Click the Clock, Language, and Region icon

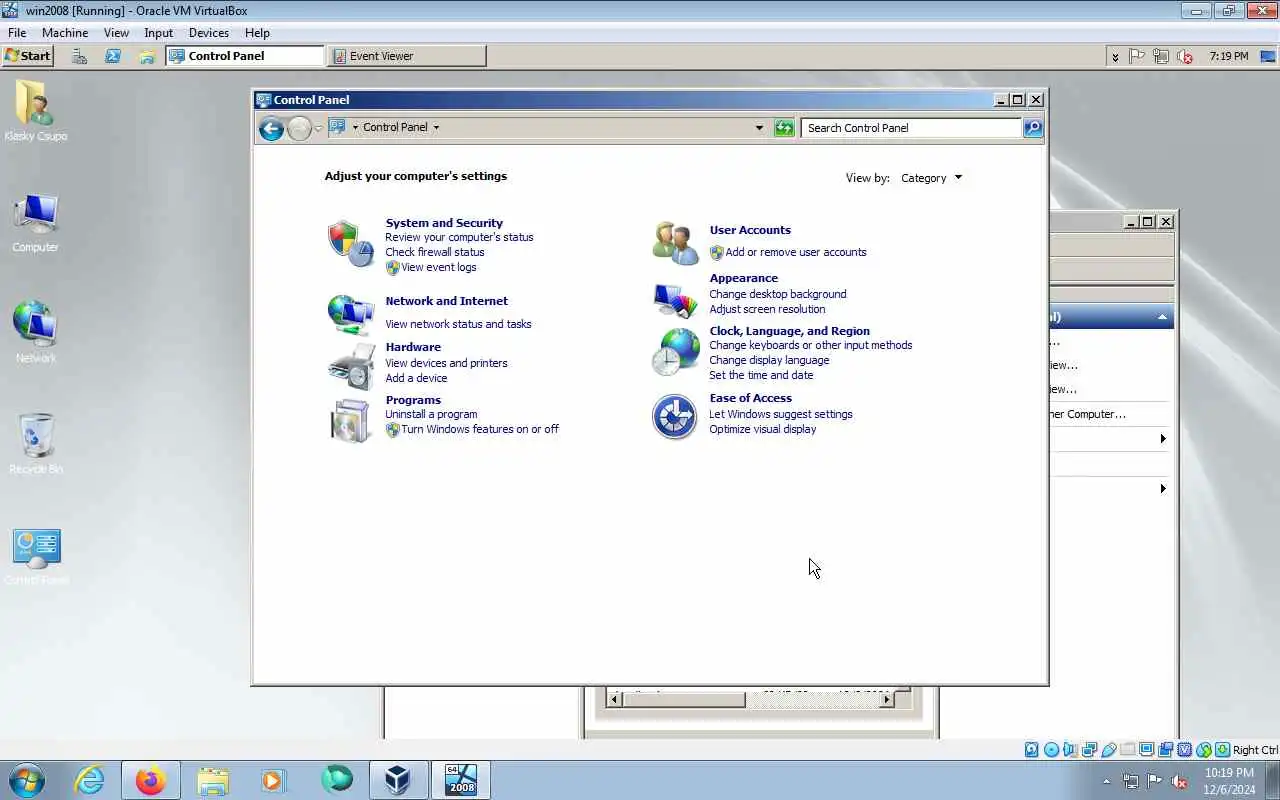pos(675,352)
